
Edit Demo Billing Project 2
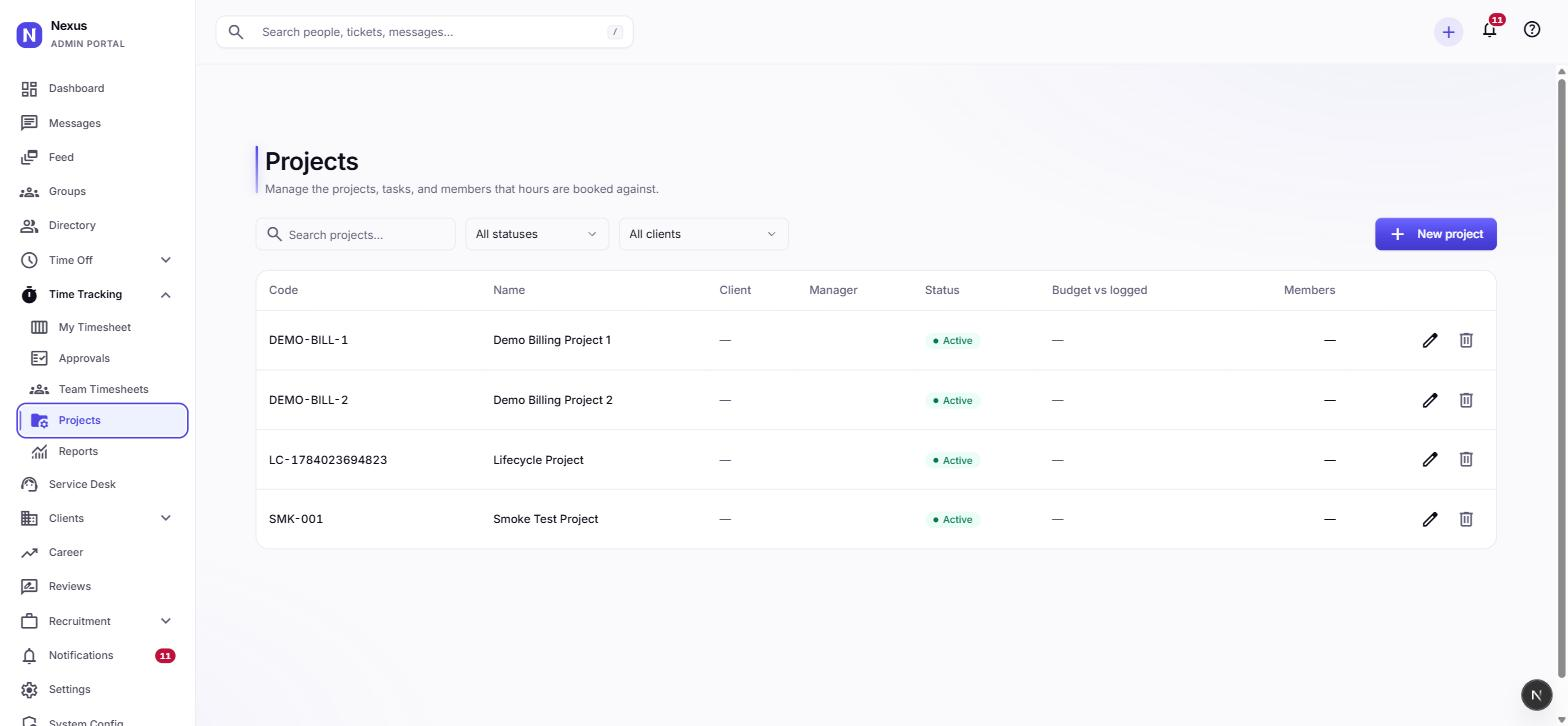(1430, 400)
